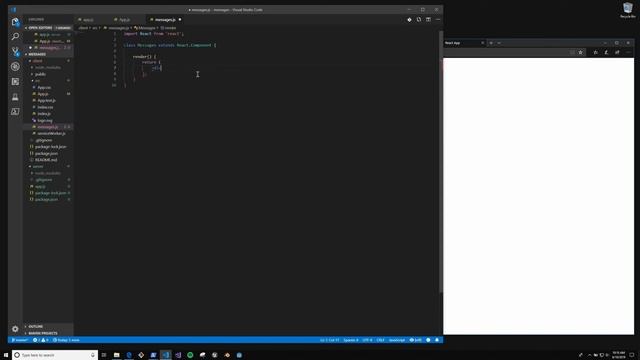Click the notification bell in status bar
This screenshot has width=640, height=360.
pos(437,340)
